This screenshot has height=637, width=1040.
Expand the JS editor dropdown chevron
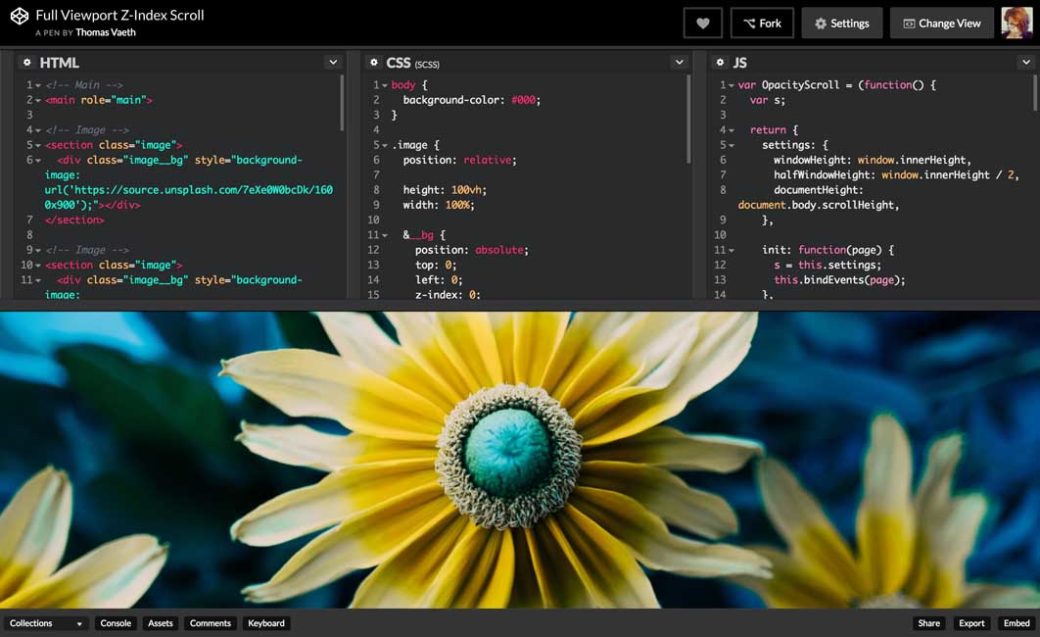coord(1025,62)
